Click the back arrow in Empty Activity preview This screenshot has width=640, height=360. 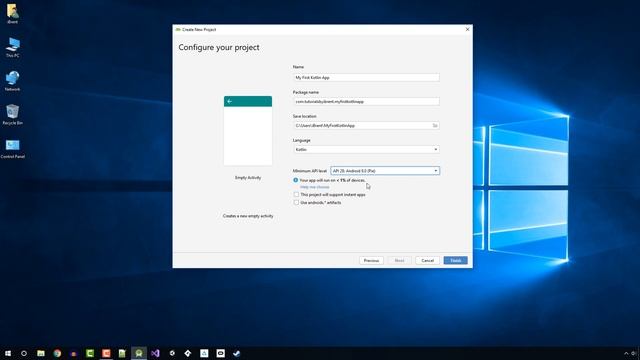(x=230, y=101)
